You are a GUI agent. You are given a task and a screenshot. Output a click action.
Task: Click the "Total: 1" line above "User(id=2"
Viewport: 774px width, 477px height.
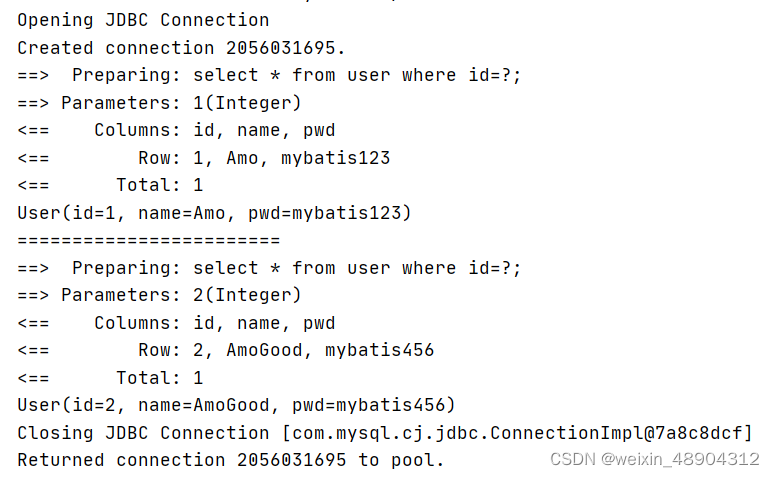click(159, 378)
